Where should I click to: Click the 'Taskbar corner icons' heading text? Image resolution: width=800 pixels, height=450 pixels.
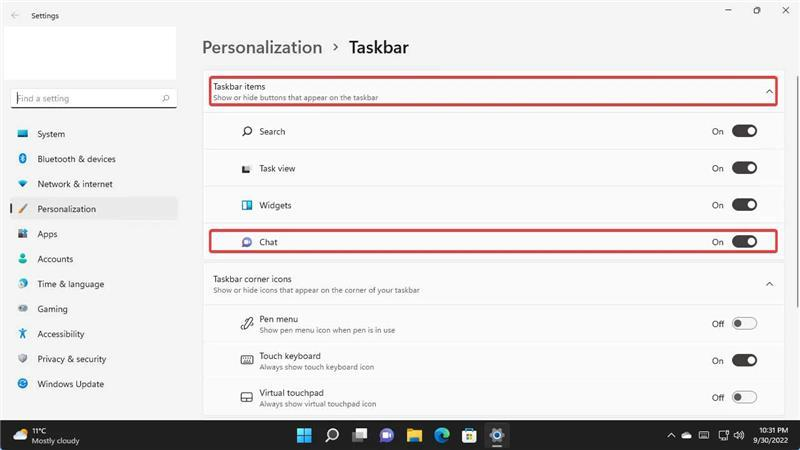252,279
